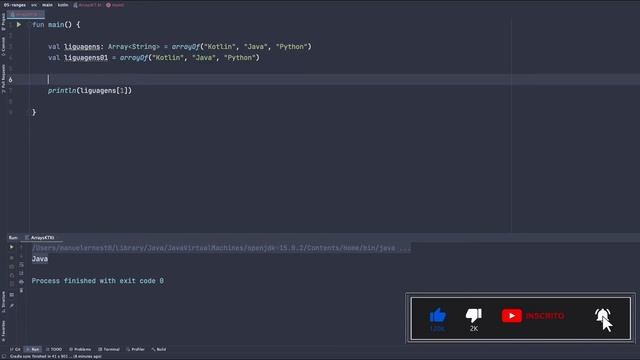
Task: Open the Favorites tool window
Action: 4,331
